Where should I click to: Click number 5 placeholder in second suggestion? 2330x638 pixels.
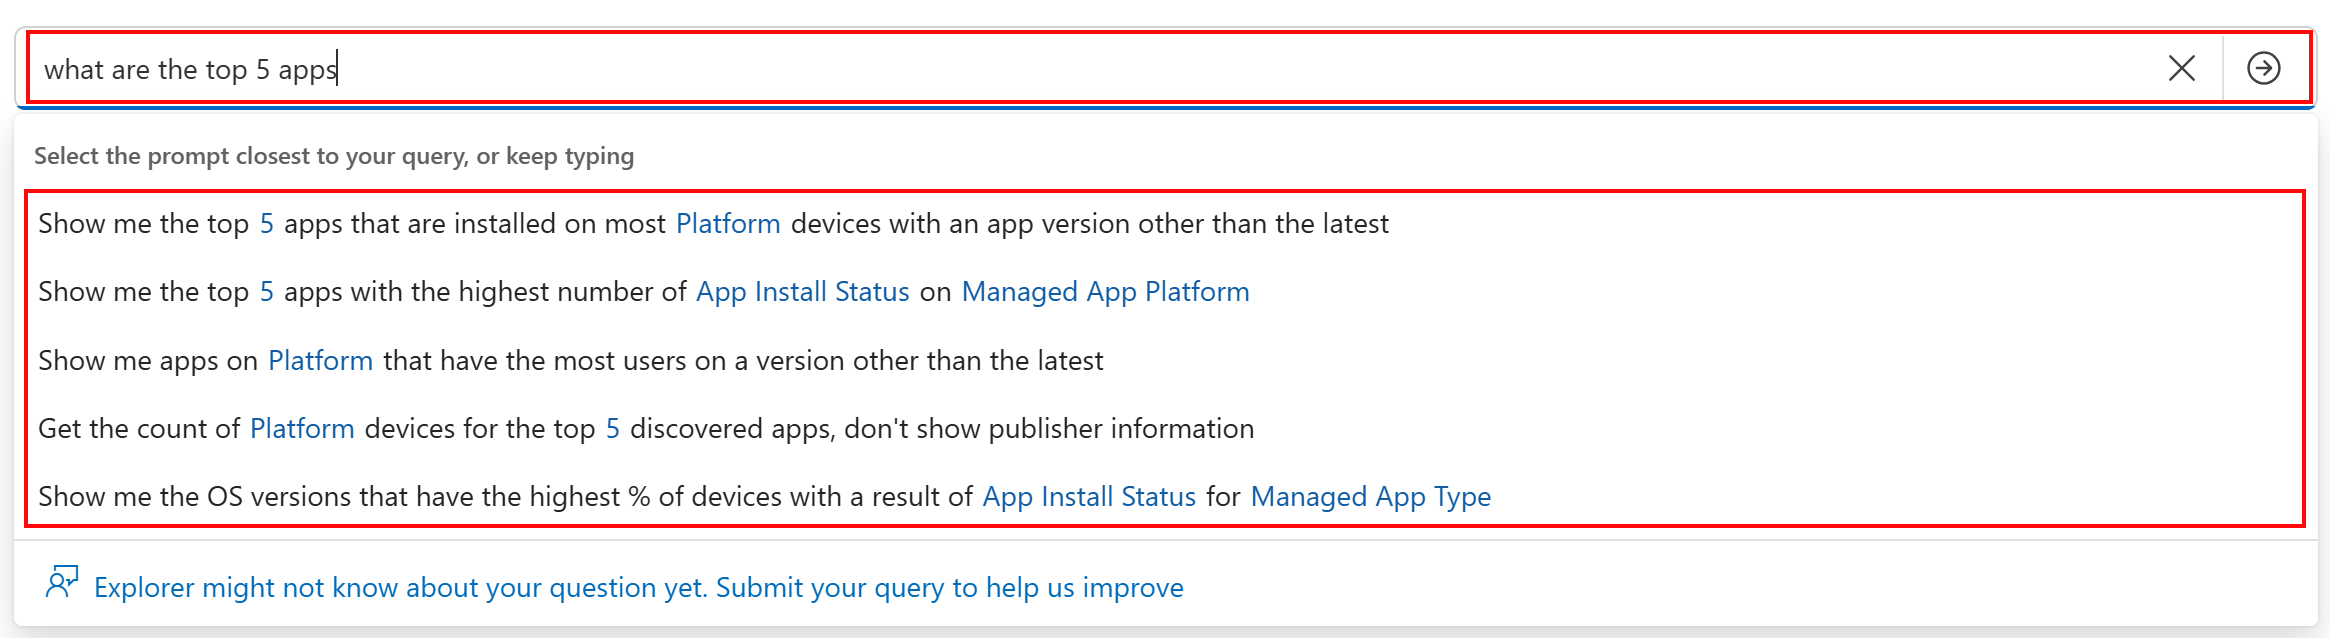(267, 291)
